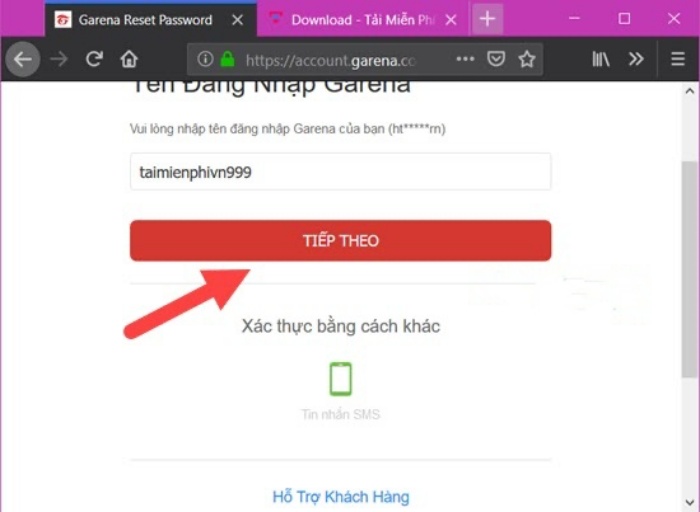Viewport: 700px width, 512px height.
Task: Click the browser back arrow button
Action: tap(22, 59)
